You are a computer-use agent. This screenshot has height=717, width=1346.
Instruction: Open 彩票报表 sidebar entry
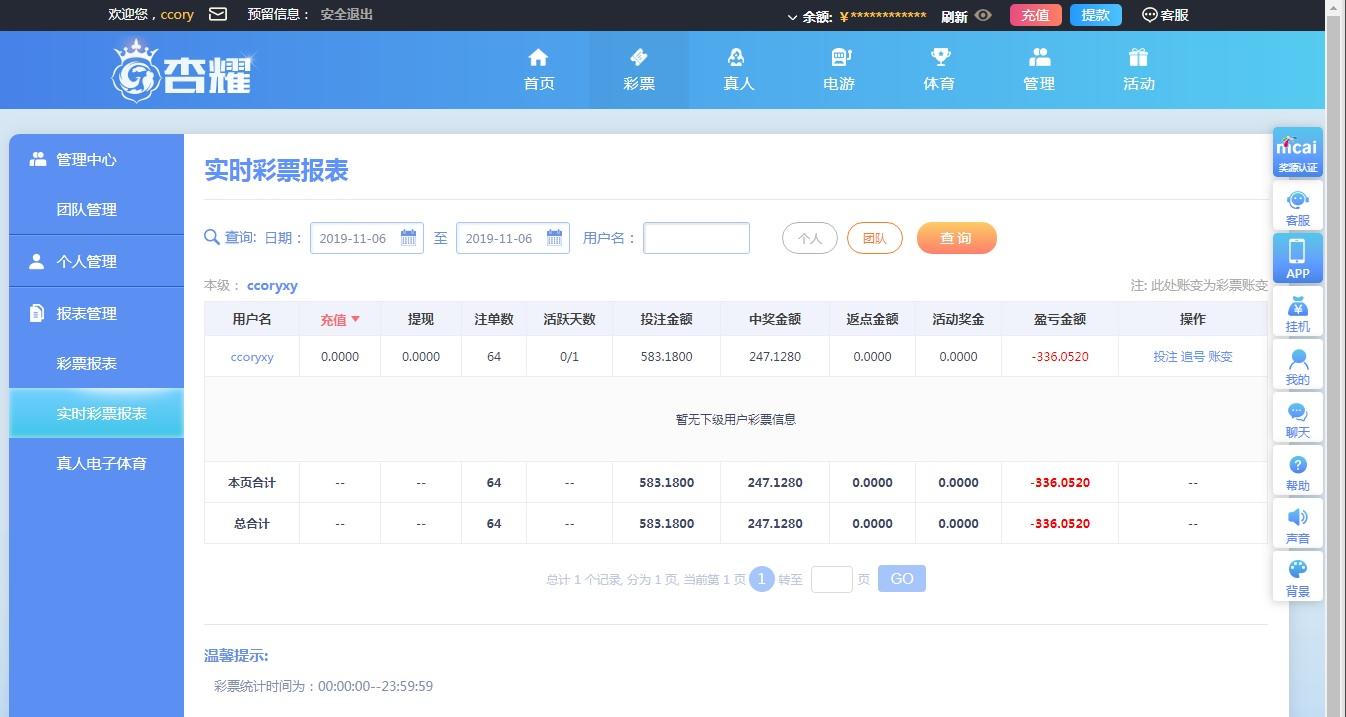click(97, 363)
